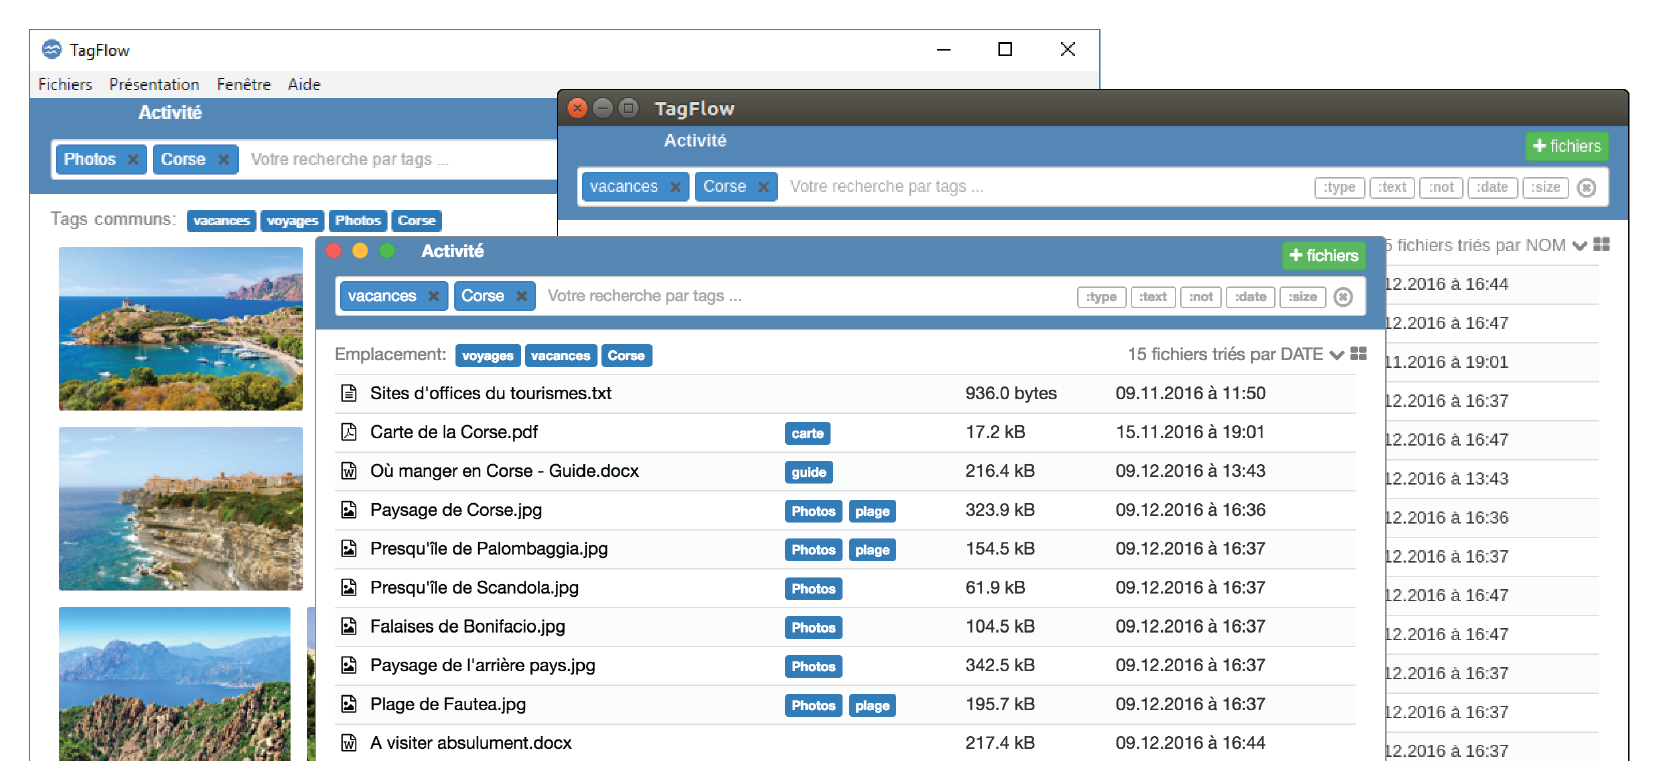Switch to grid view beside NOM sort

pos(1601,245)
